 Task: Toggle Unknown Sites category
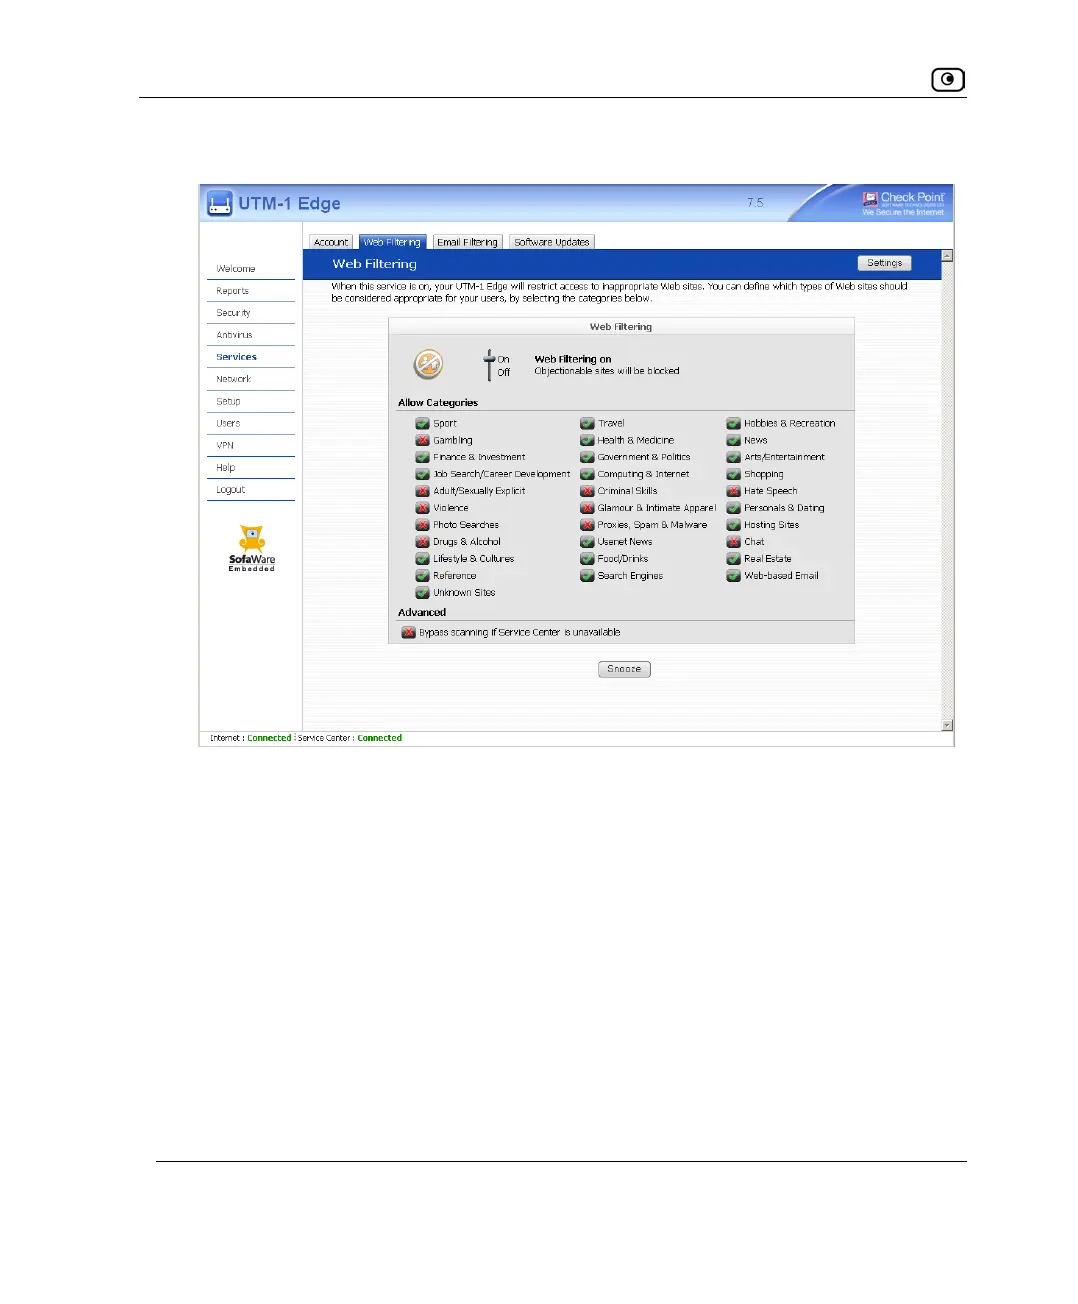coord(422,593)
